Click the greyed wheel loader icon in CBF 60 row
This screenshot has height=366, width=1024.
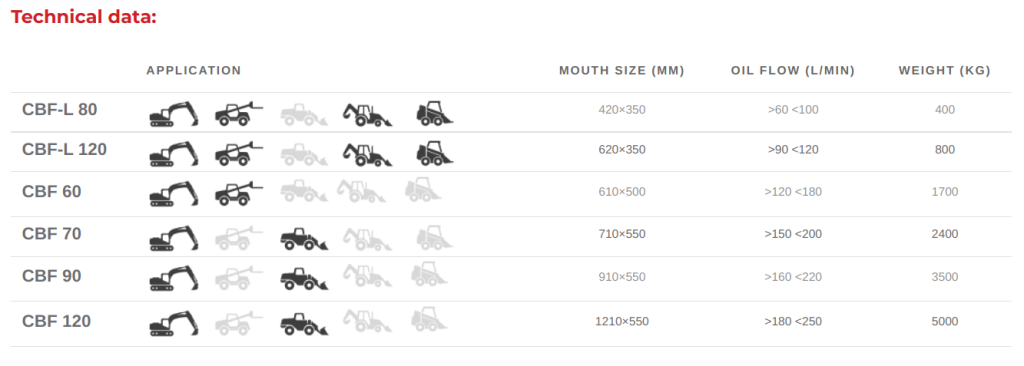click(x=304, y=191)
